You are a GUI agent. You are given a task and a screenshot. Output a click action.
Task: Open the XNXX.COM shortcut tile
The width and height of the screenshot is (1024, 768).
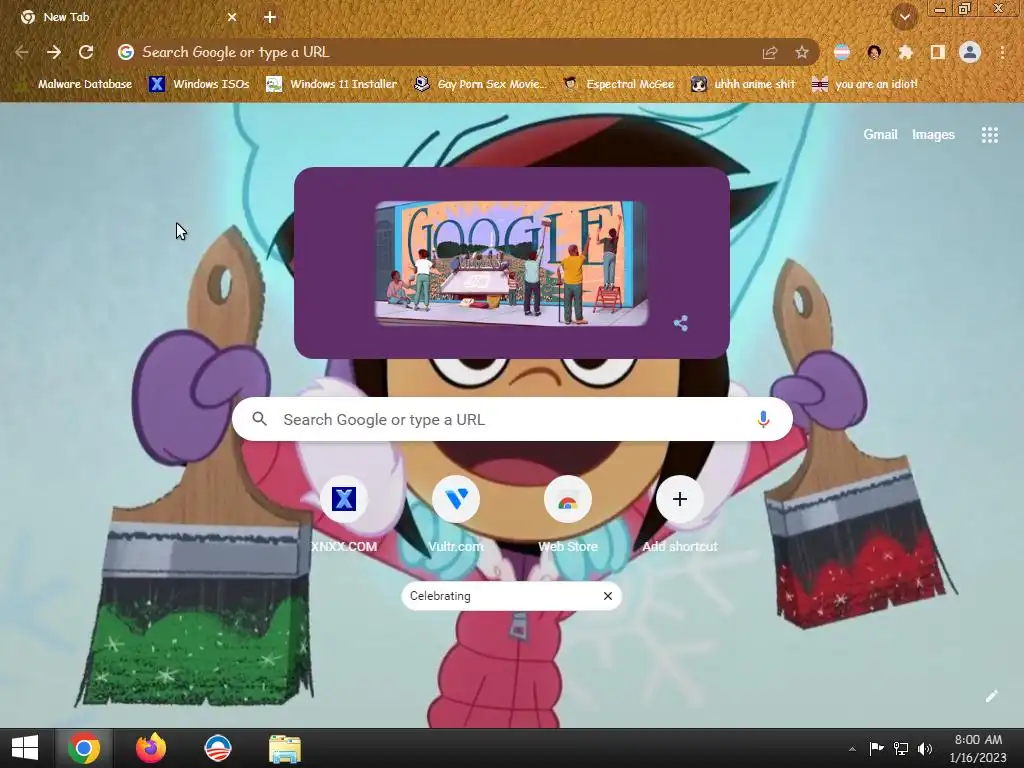(x=344, y=515)
